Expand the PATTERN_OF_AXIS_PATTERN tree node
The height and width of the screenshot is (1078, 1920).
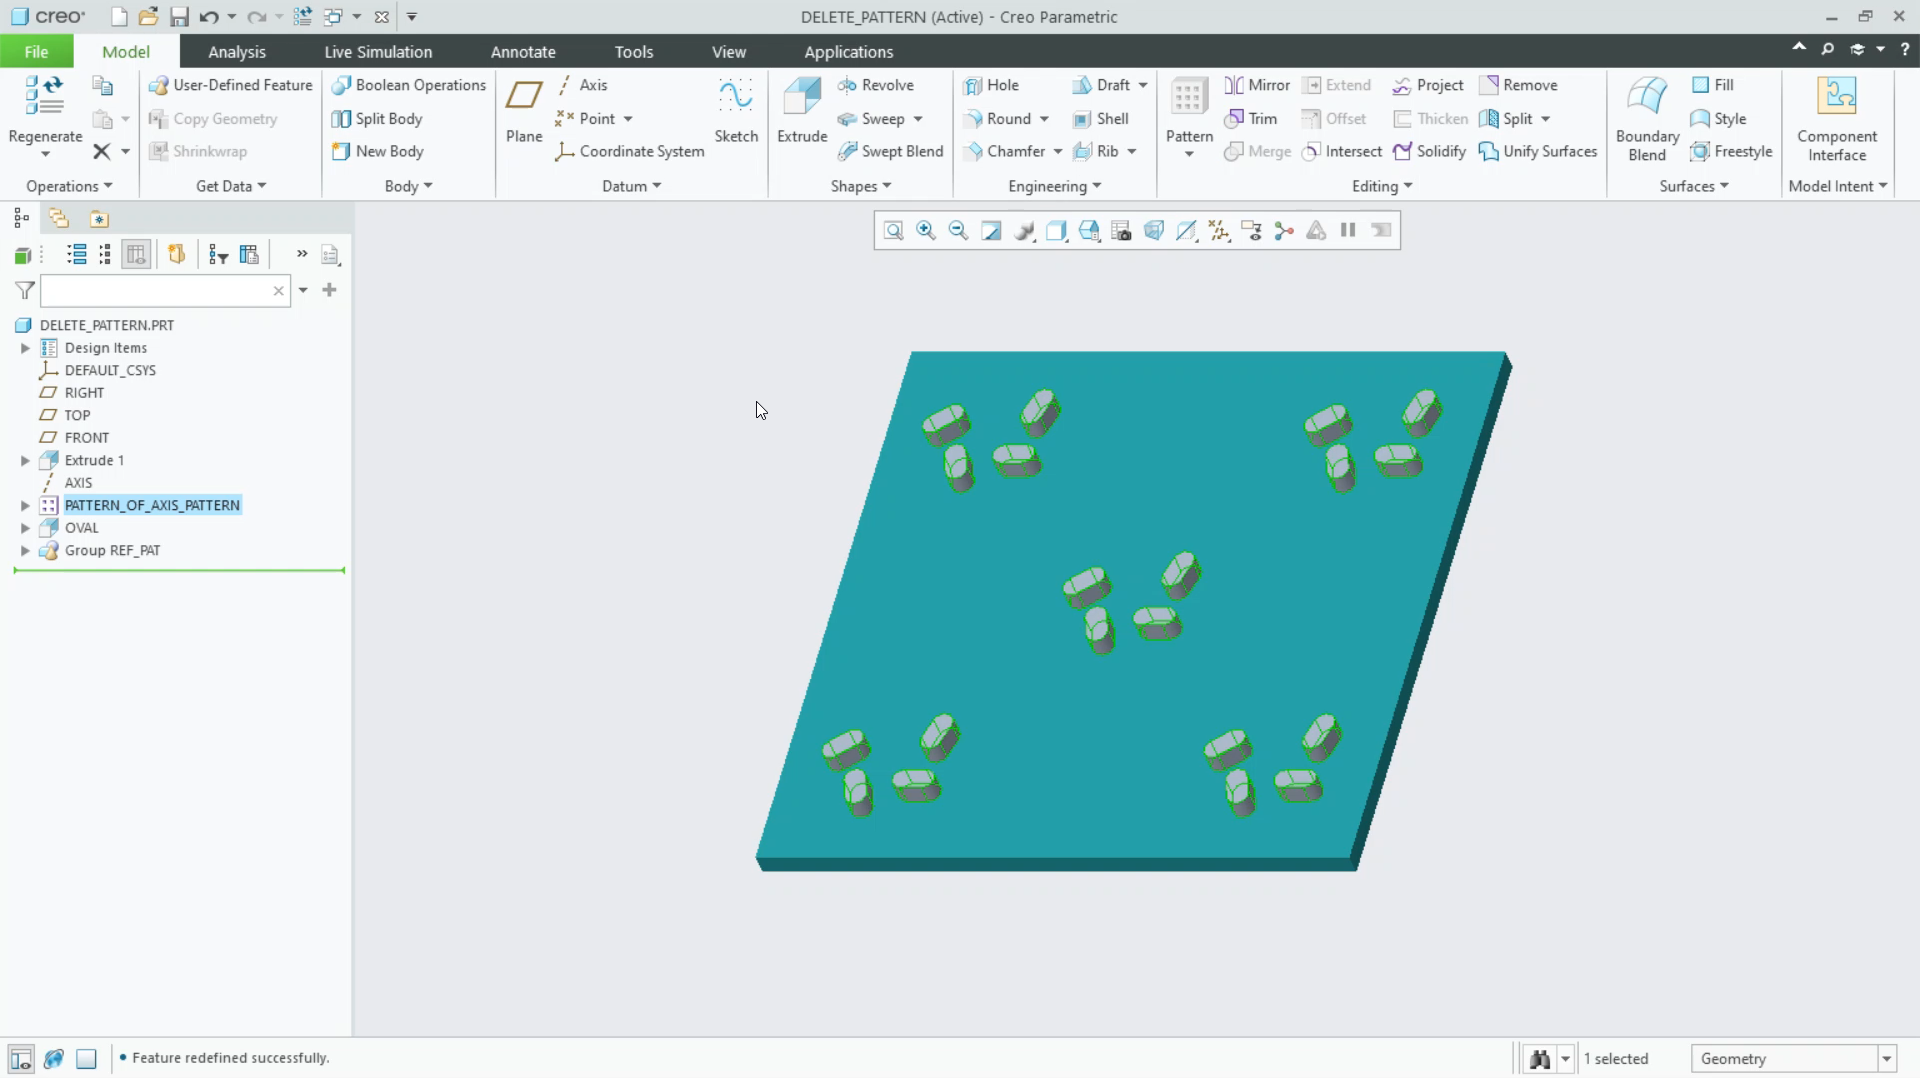25,506
